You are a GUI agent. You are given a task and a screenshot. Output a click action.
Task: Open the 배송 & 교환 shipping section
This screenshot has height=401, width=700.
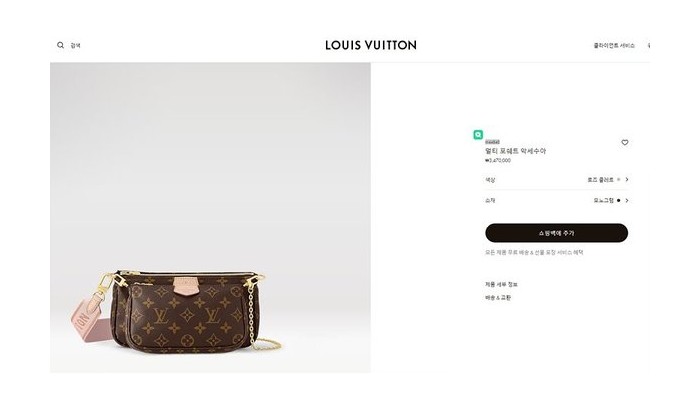point(498,297)
